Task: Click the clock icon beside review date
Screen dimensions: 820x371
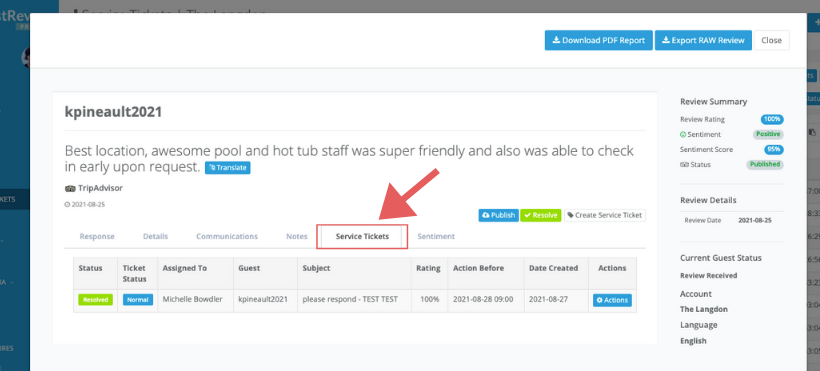Action: click(x=67, y=205)
